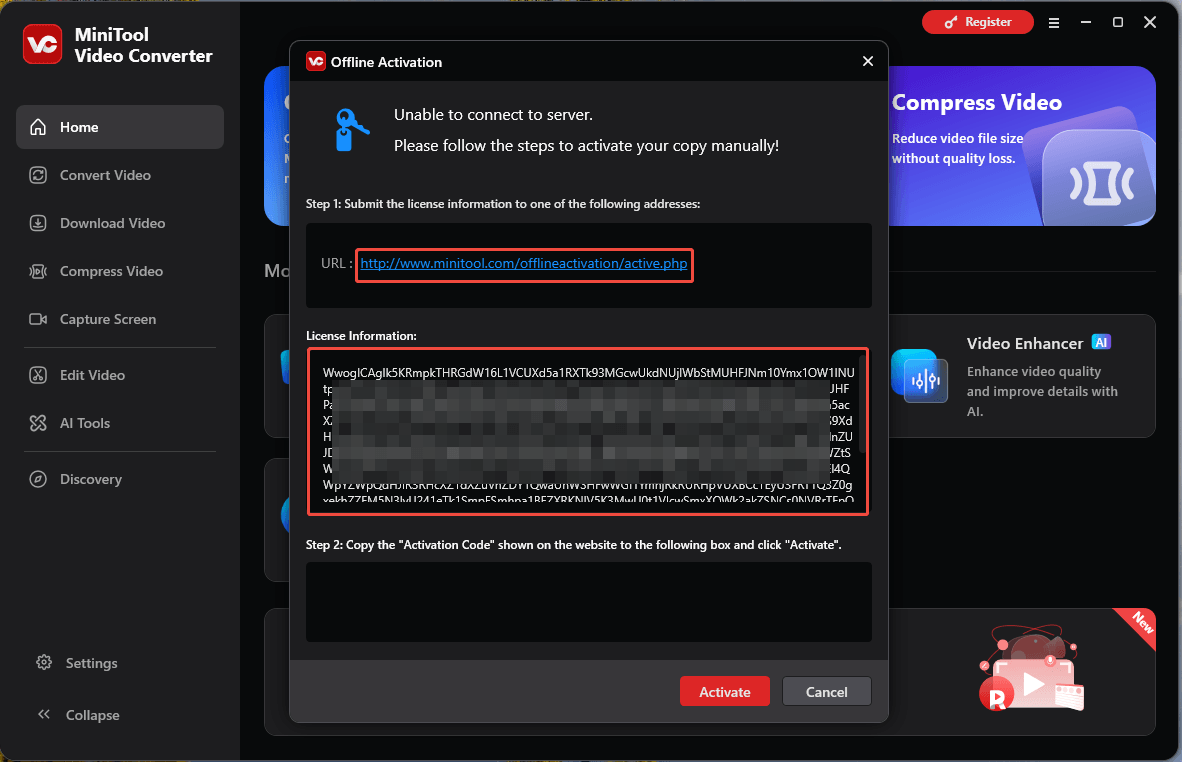Select Edit Video in the sidebar
The image size is (1182, 762).
point(120,375)
